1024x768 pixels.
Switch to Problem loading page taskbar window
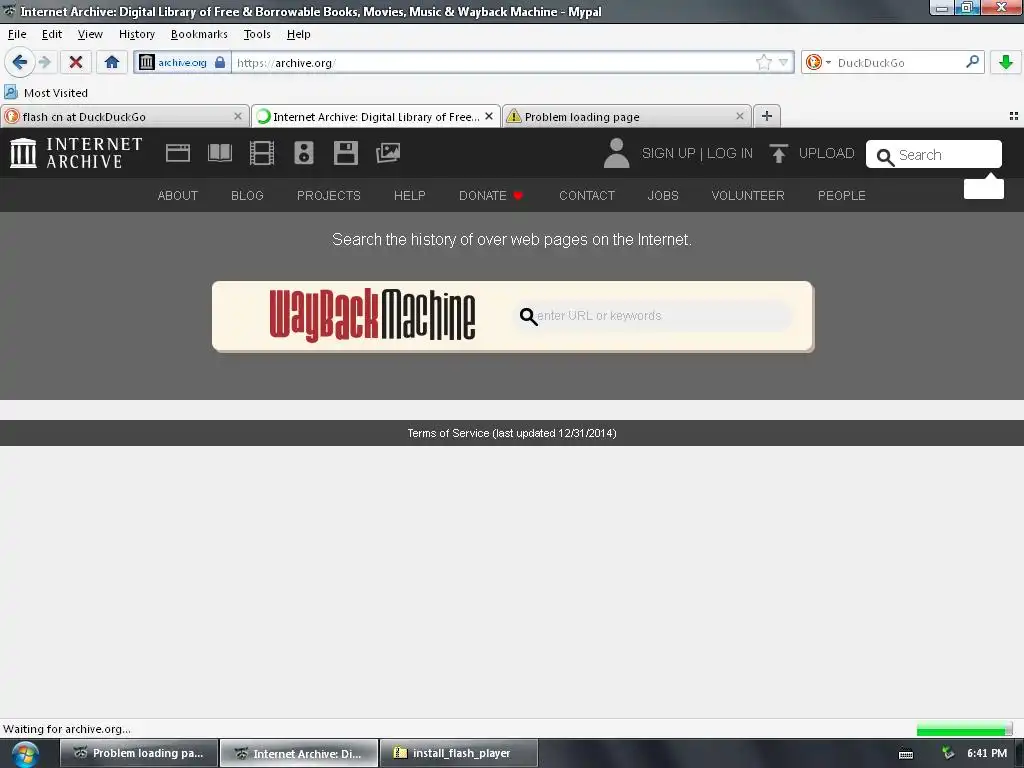(x=138, y=753)
